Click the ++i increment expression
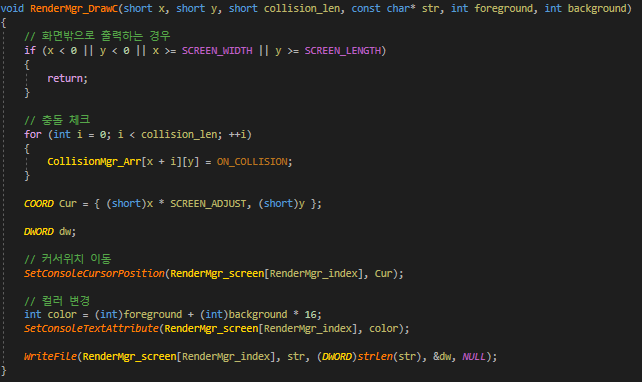 coord(237,134)
